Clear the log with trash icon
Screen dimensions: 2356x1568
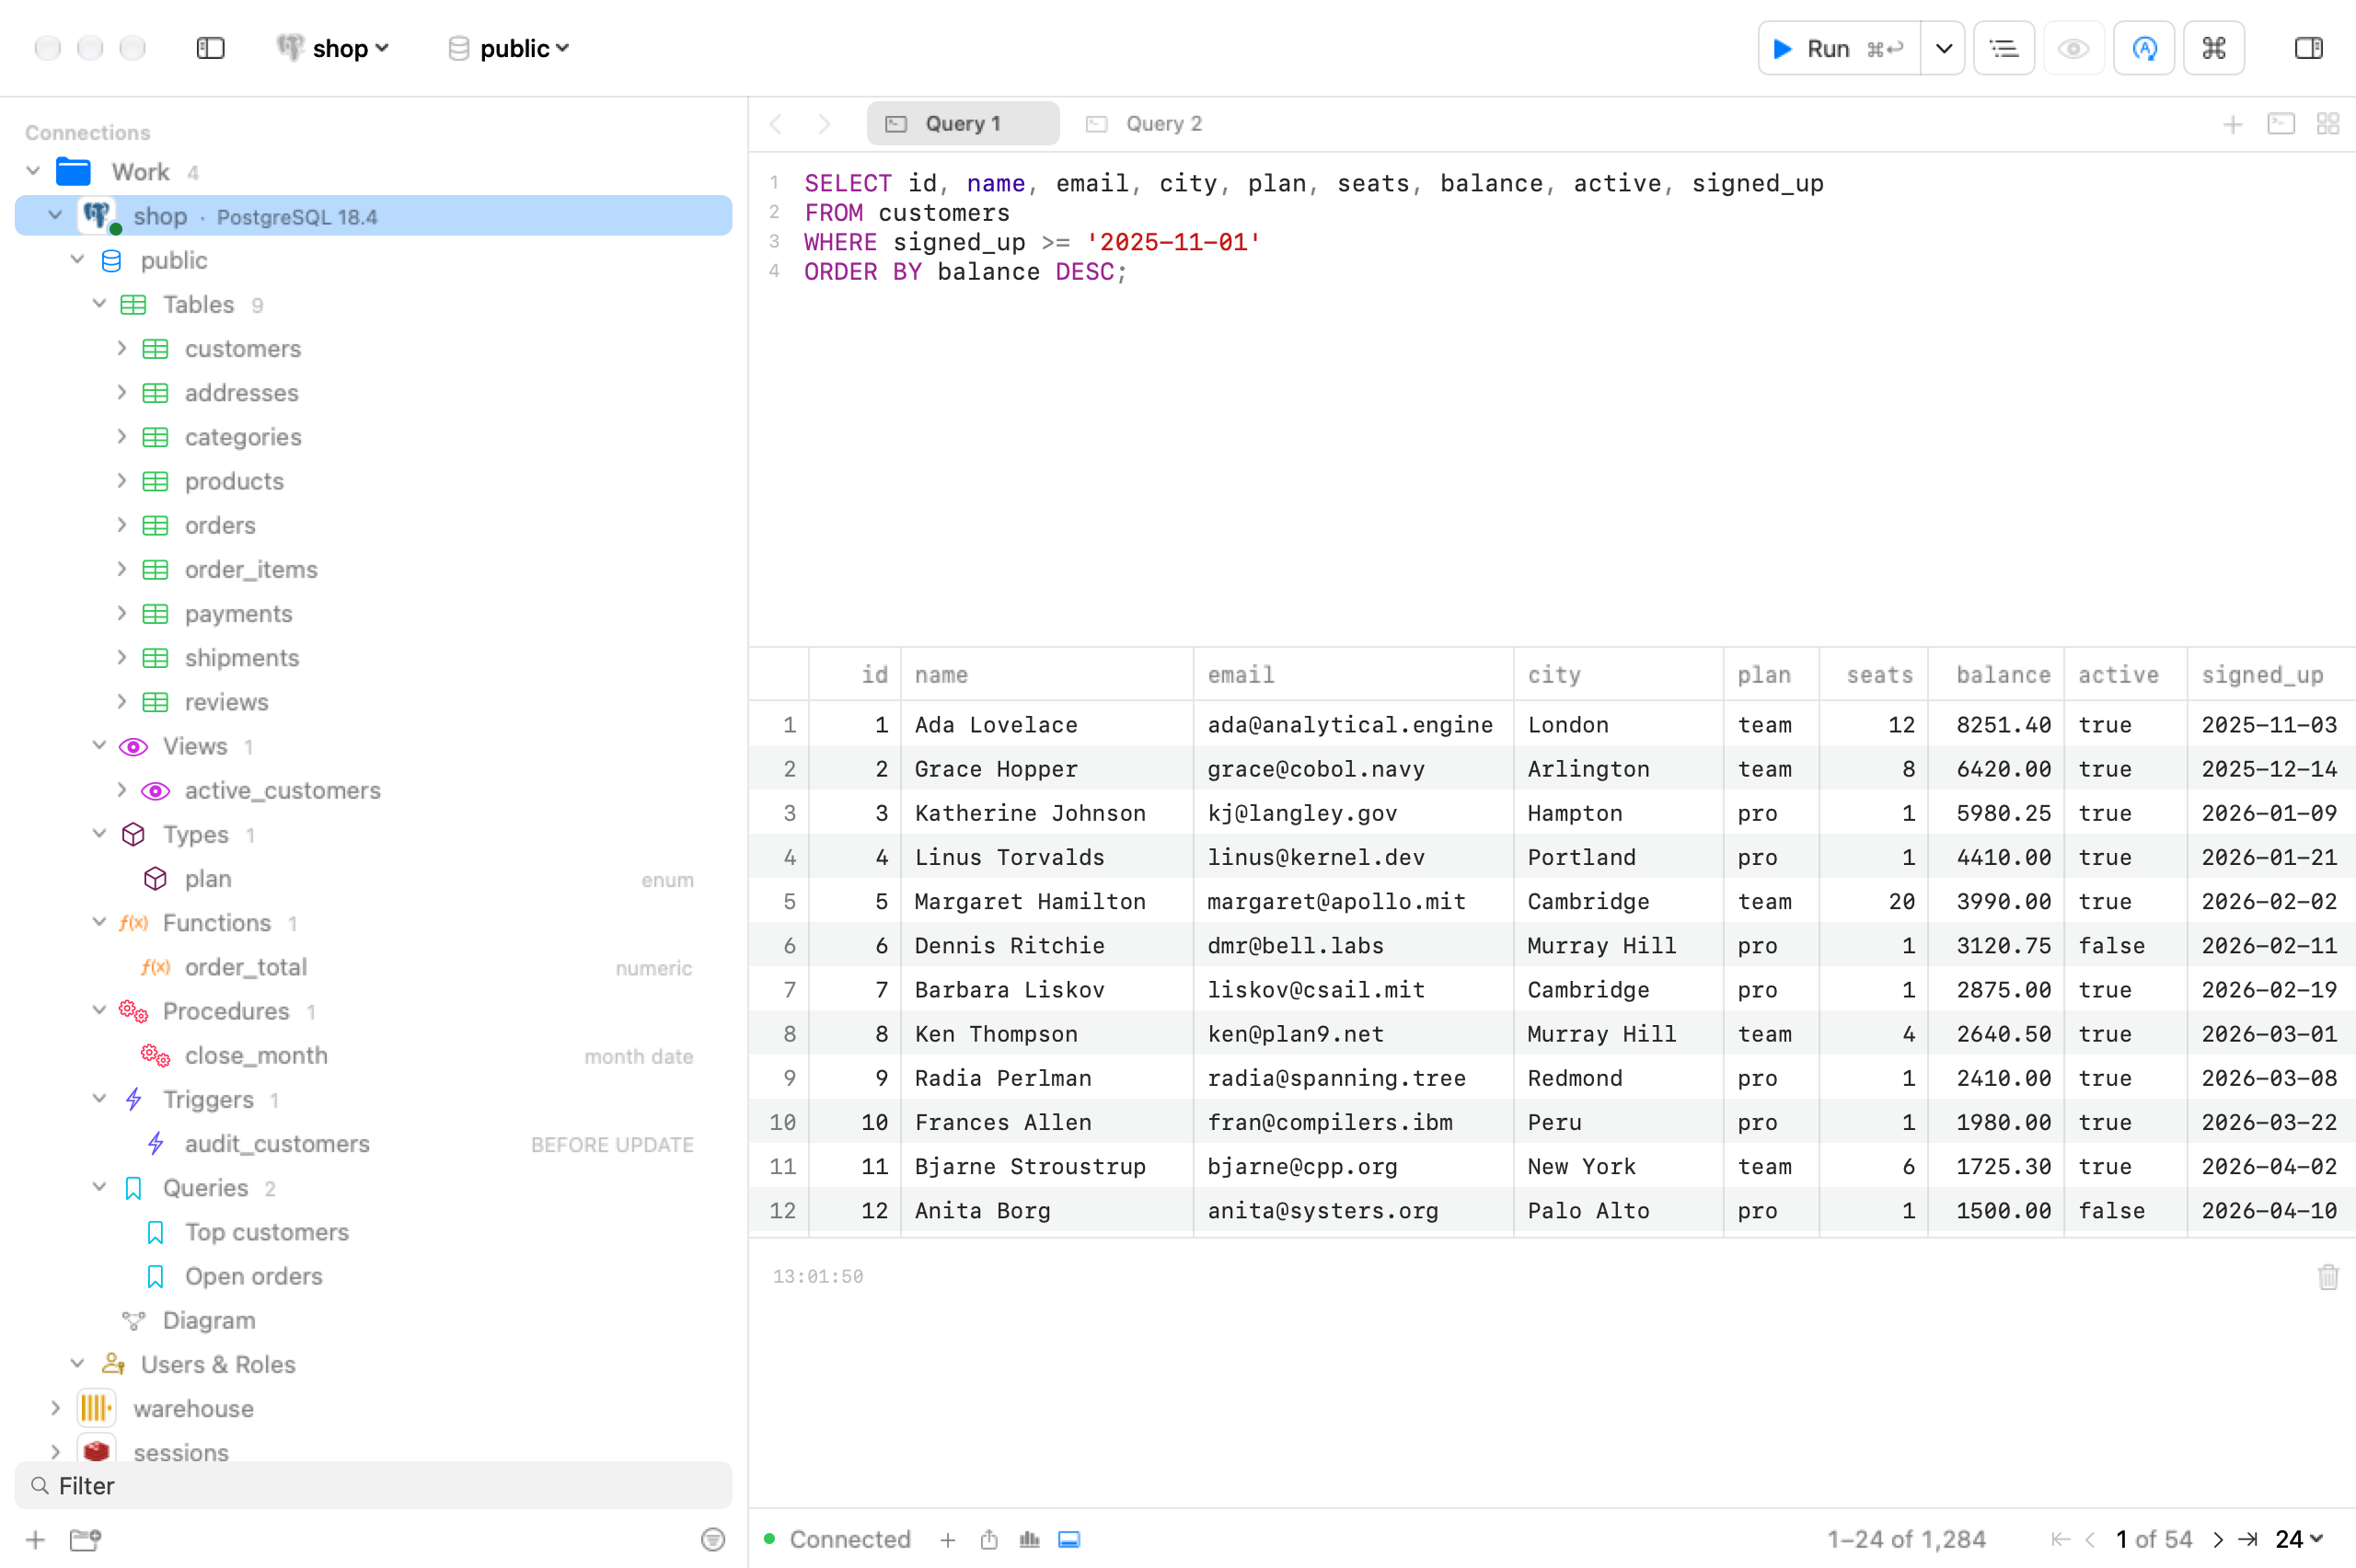click(2328, 1276)
